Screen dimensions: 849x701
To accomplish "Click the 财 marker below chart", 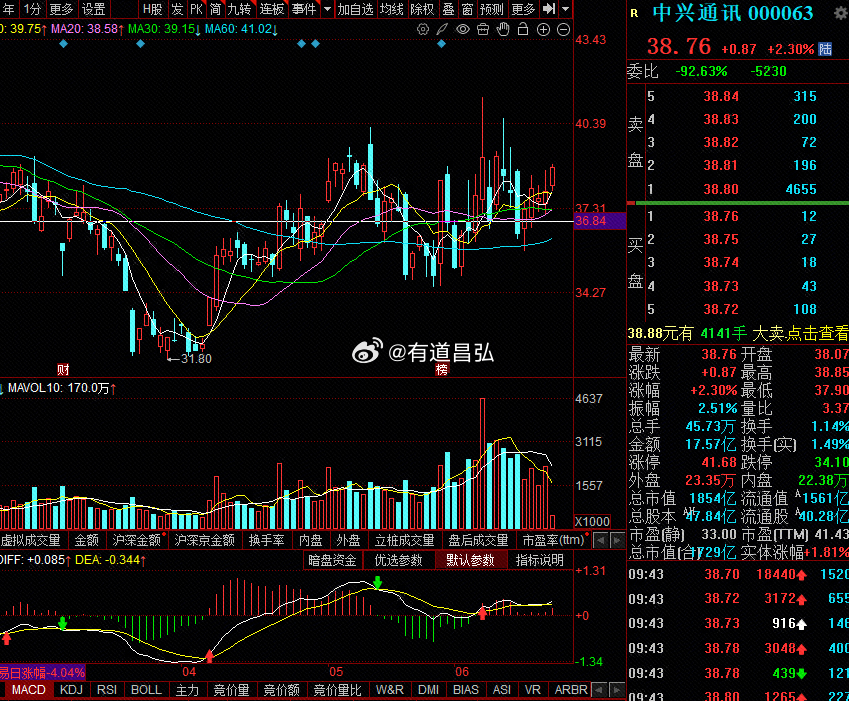I will 63,370.
